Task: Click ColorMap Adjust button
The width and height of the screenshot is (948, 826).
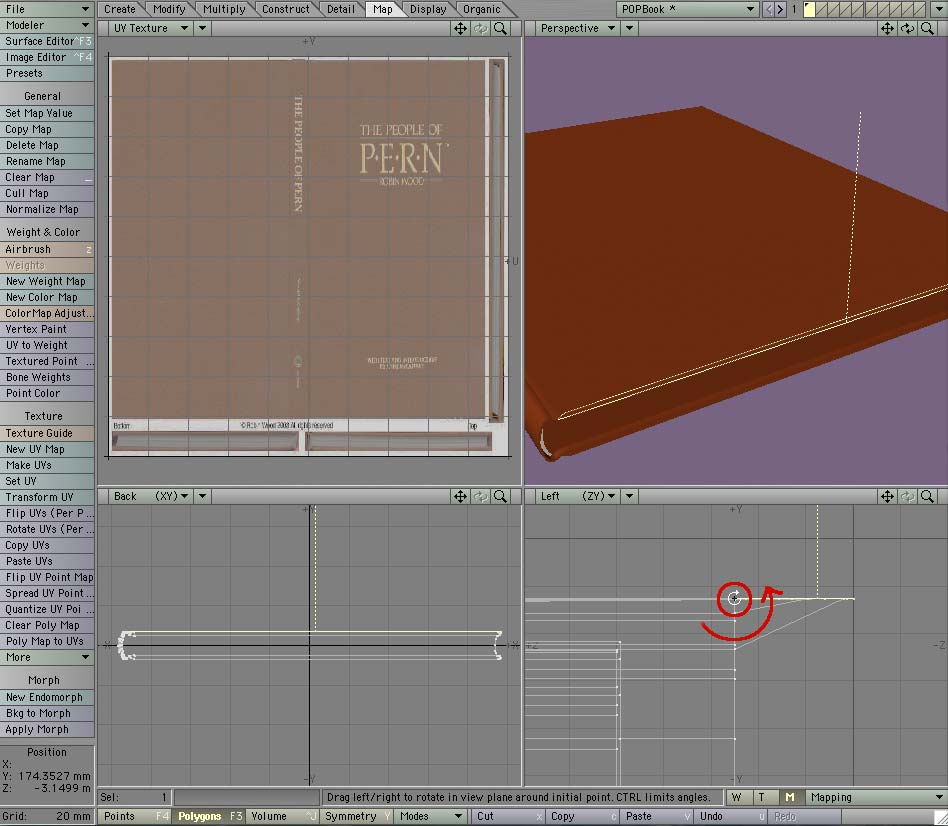Action: click(x=47, y=313)
